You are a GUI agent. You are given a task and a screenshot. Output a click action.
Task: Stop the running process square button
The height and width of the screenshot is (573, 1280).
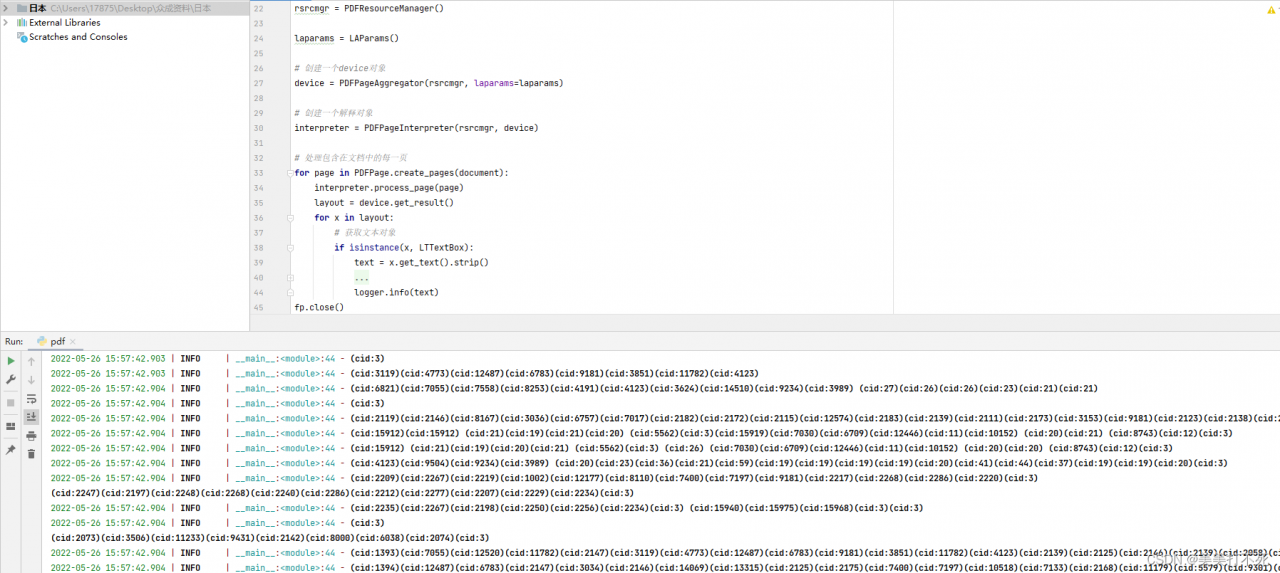point(11,402)
